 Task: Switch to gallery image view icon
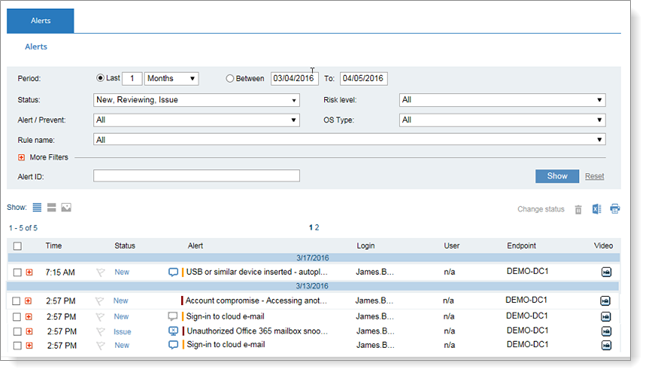point(66,207)
